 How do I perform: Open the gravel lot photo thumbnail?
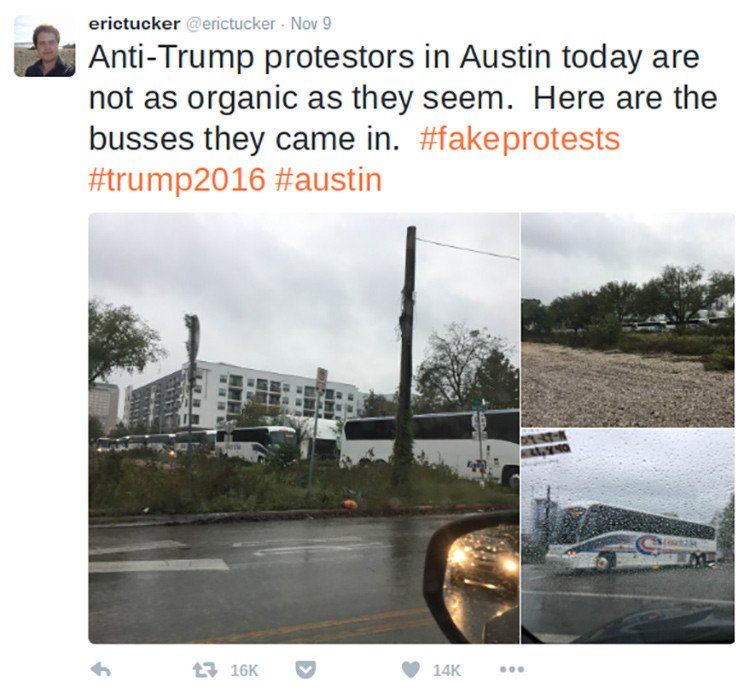[x=628, y=320]
